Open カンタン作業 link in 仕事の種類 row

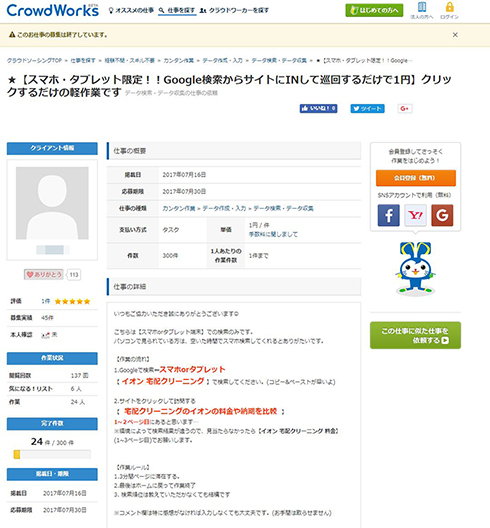click(x=178, y=208)
